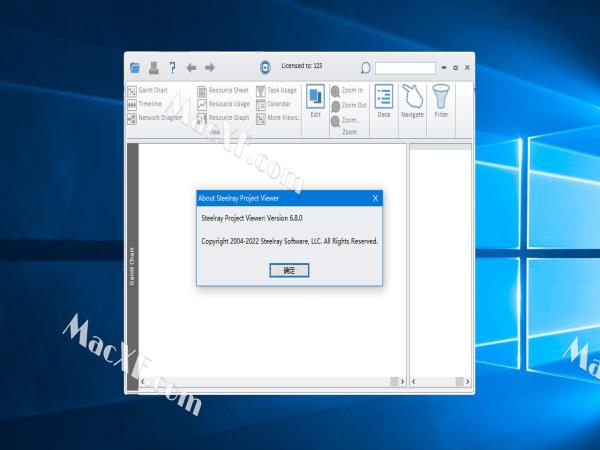This screenshot has height=450, width=600.
Task: Click left arrow of right pane scrollbar
Action: click(x=414, y=382)
